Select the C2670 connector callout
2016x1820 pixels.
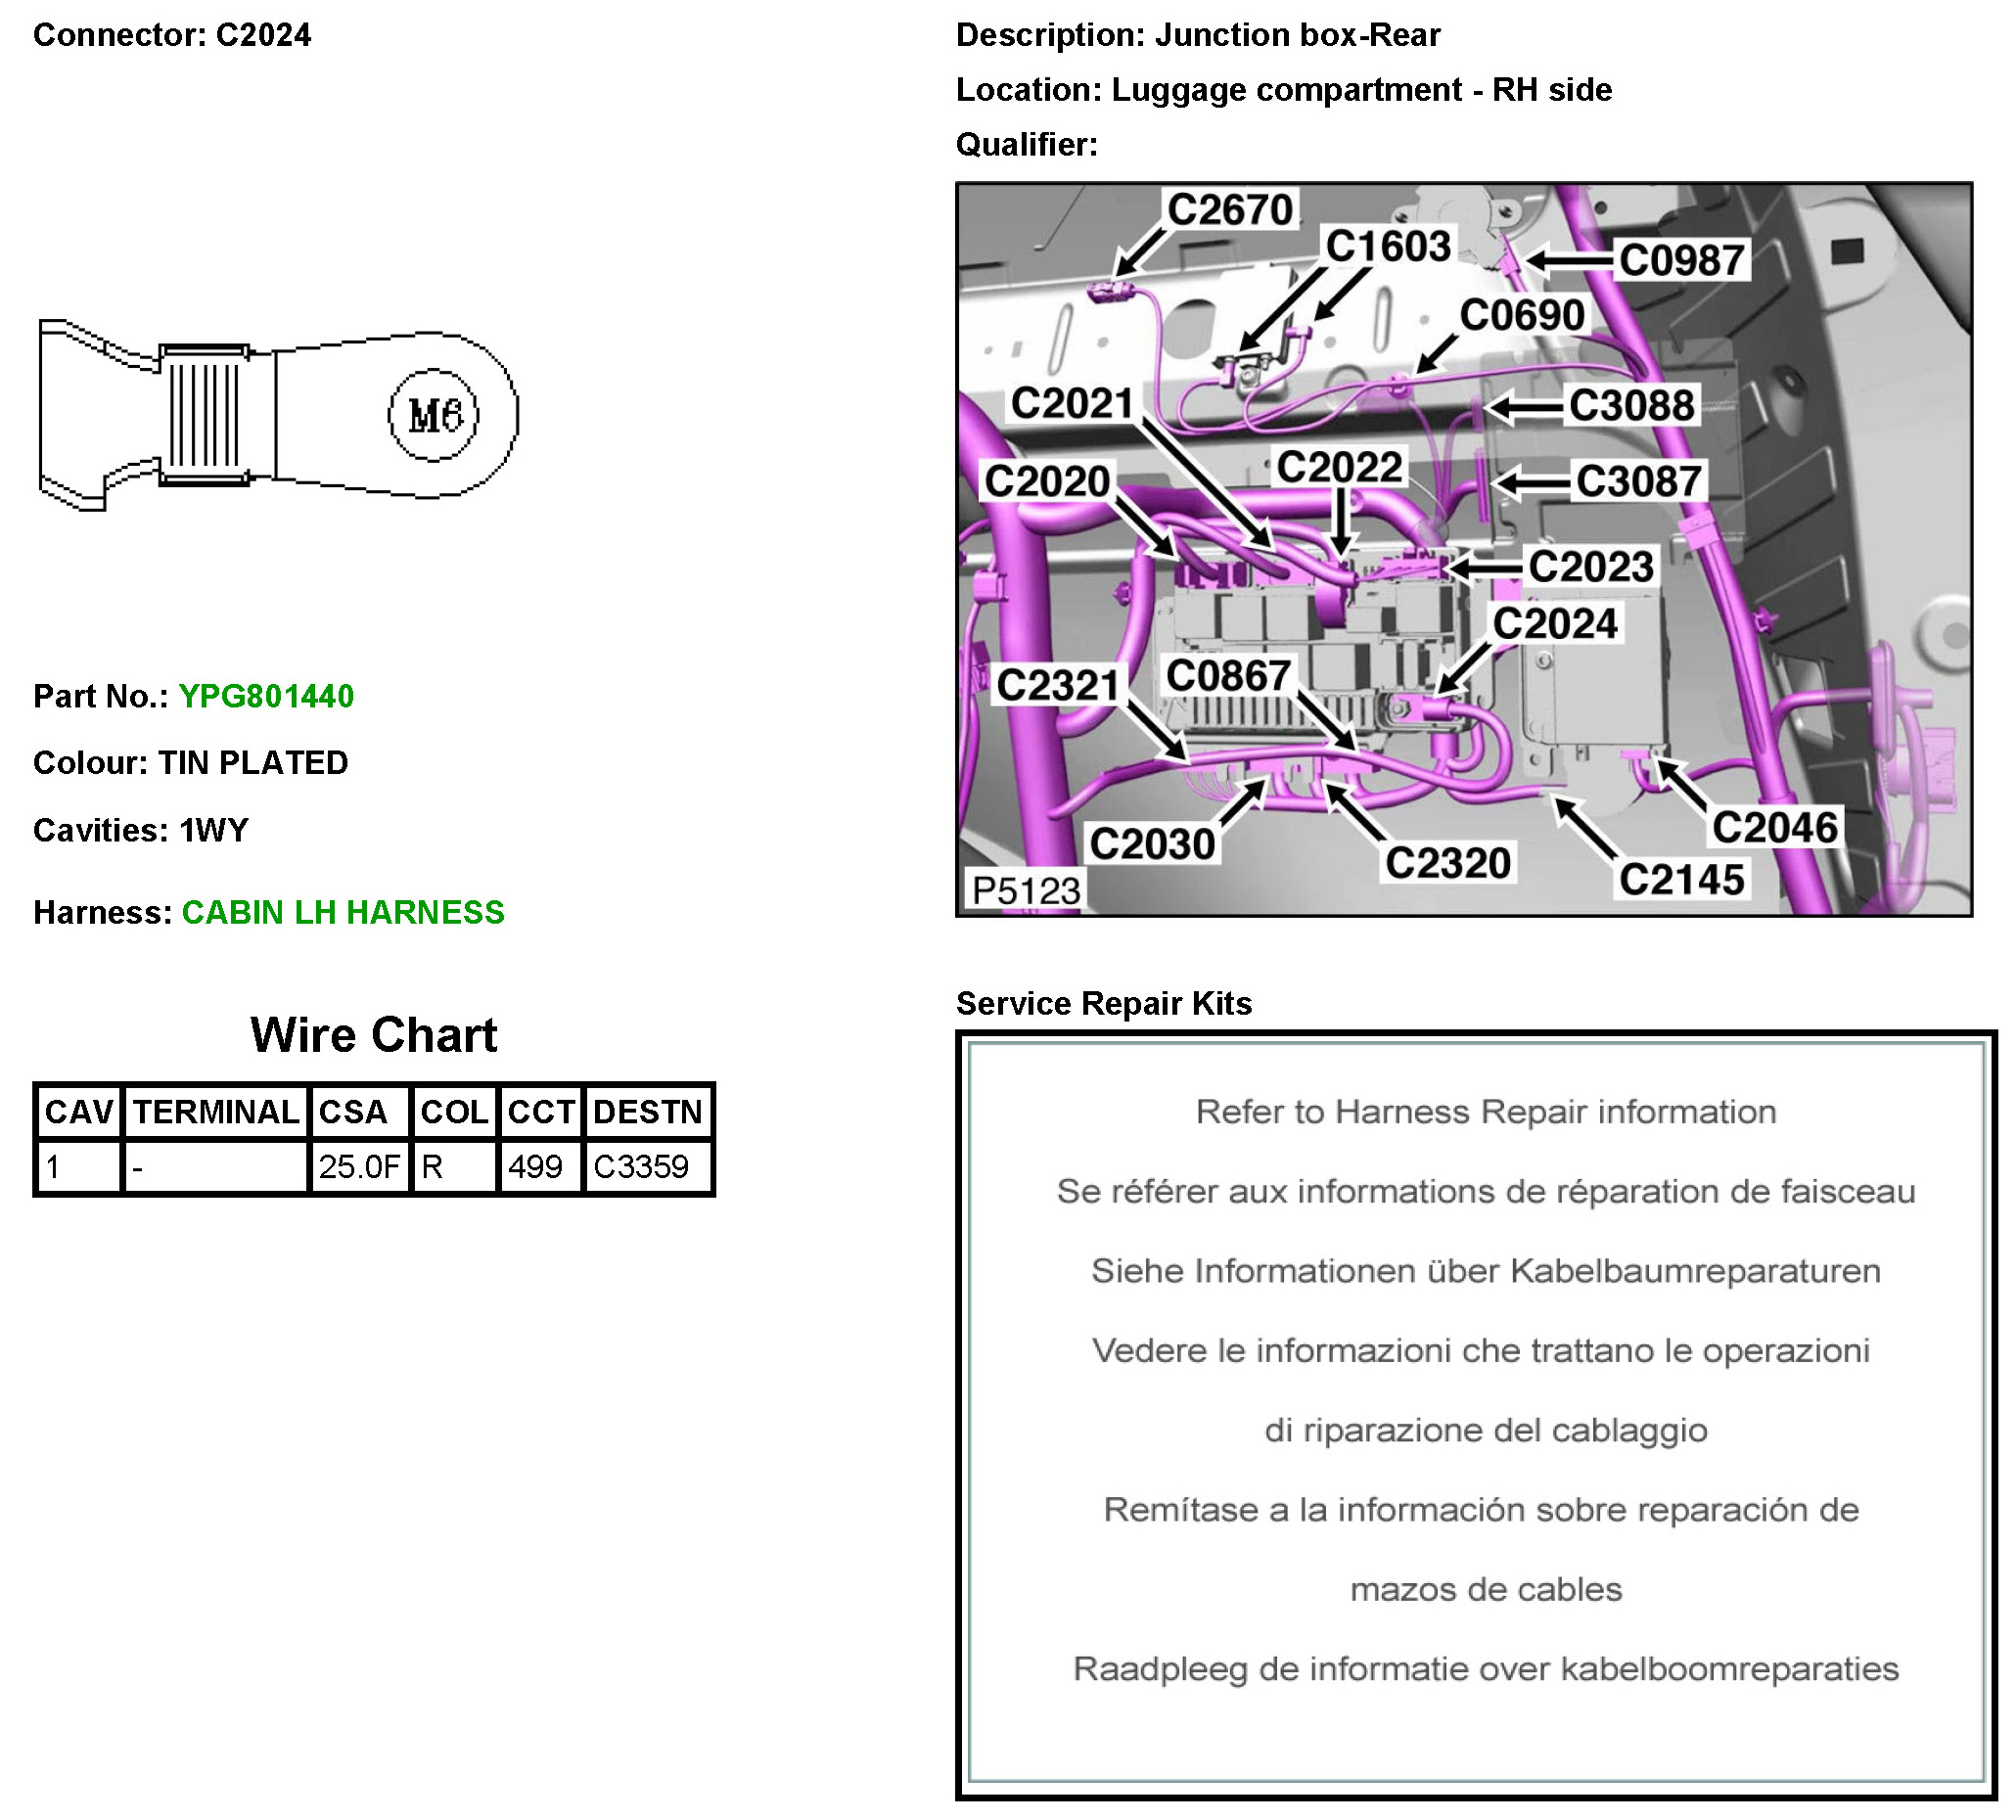(1230, 210)
